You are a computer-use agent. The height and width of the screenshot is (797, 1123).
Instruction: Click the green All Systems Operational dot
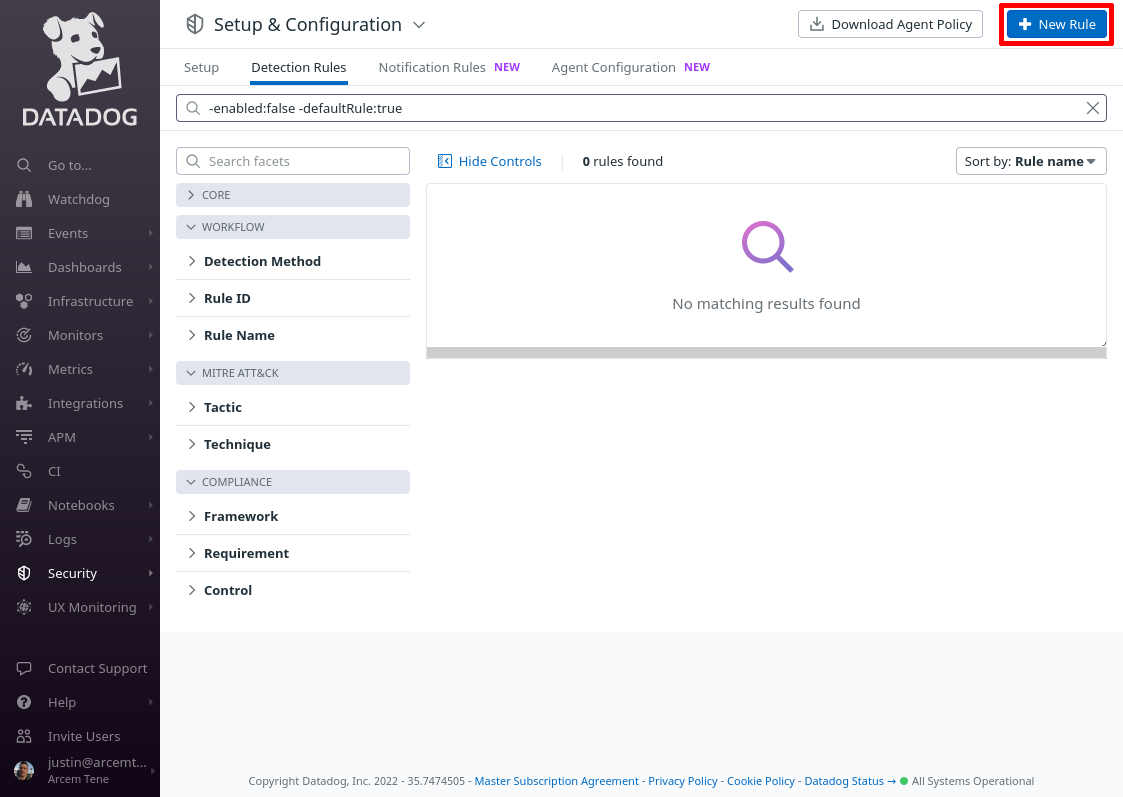pyautogui.click(x=904, y=781)
